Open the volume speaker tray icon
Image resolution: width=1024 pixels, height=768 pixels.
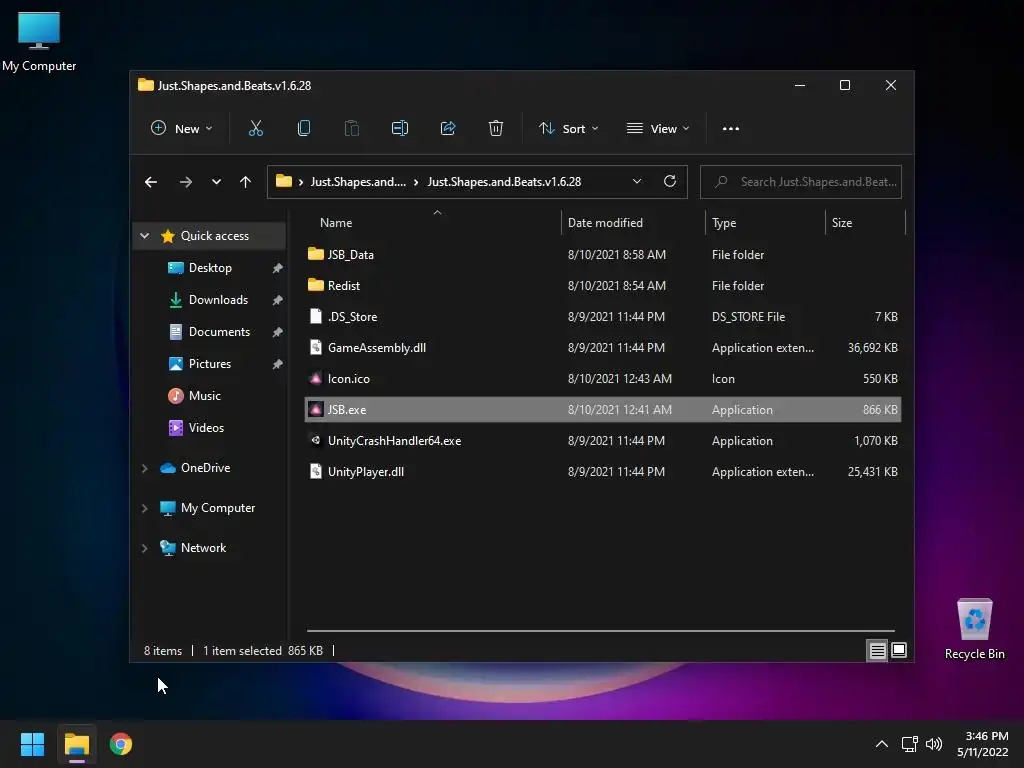(934, 744)
